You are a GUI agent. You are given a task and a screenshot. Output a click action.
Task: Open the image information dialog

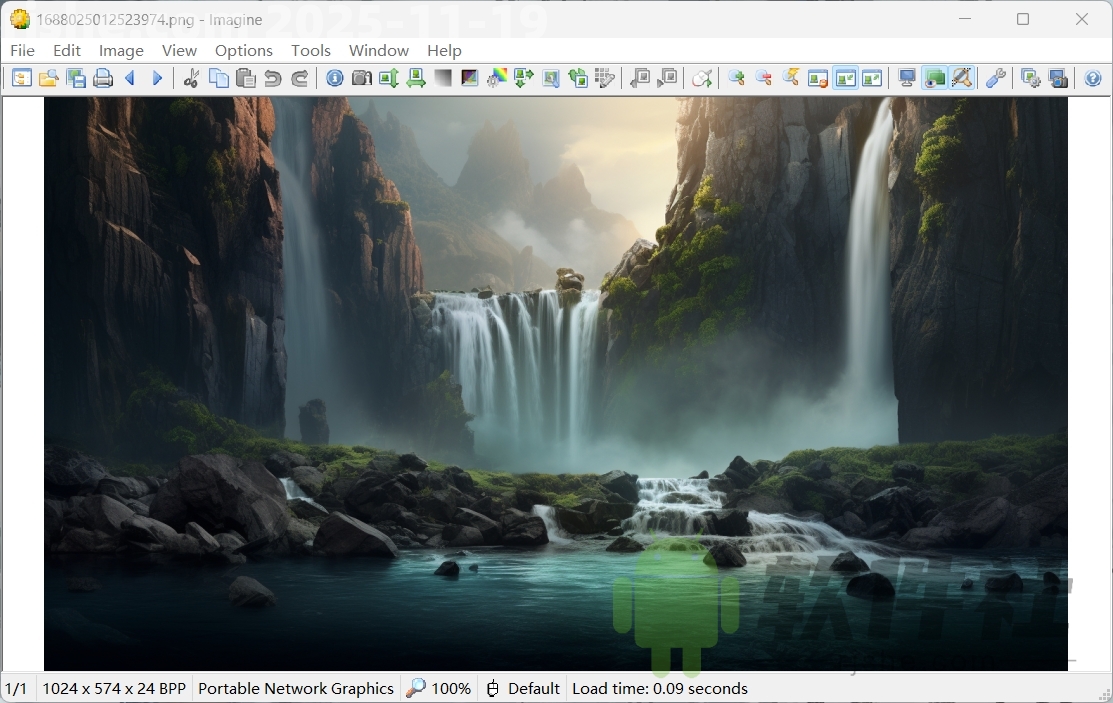pyautogui.click(x=334, y=77)
